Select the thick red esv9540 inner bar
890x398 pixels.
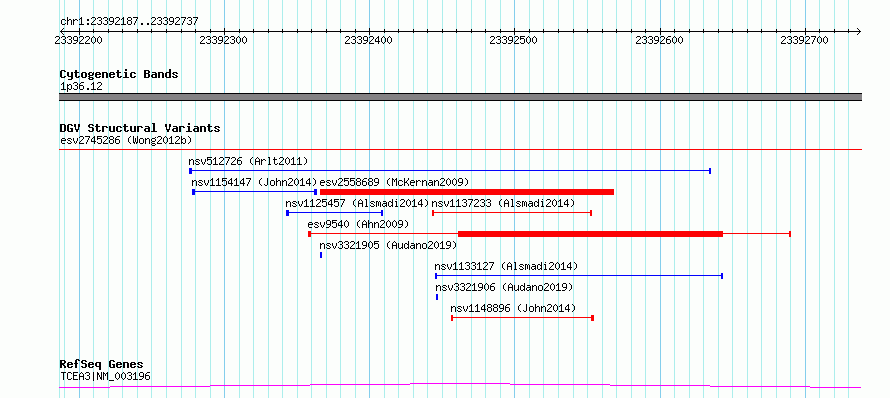coord(590,234)
